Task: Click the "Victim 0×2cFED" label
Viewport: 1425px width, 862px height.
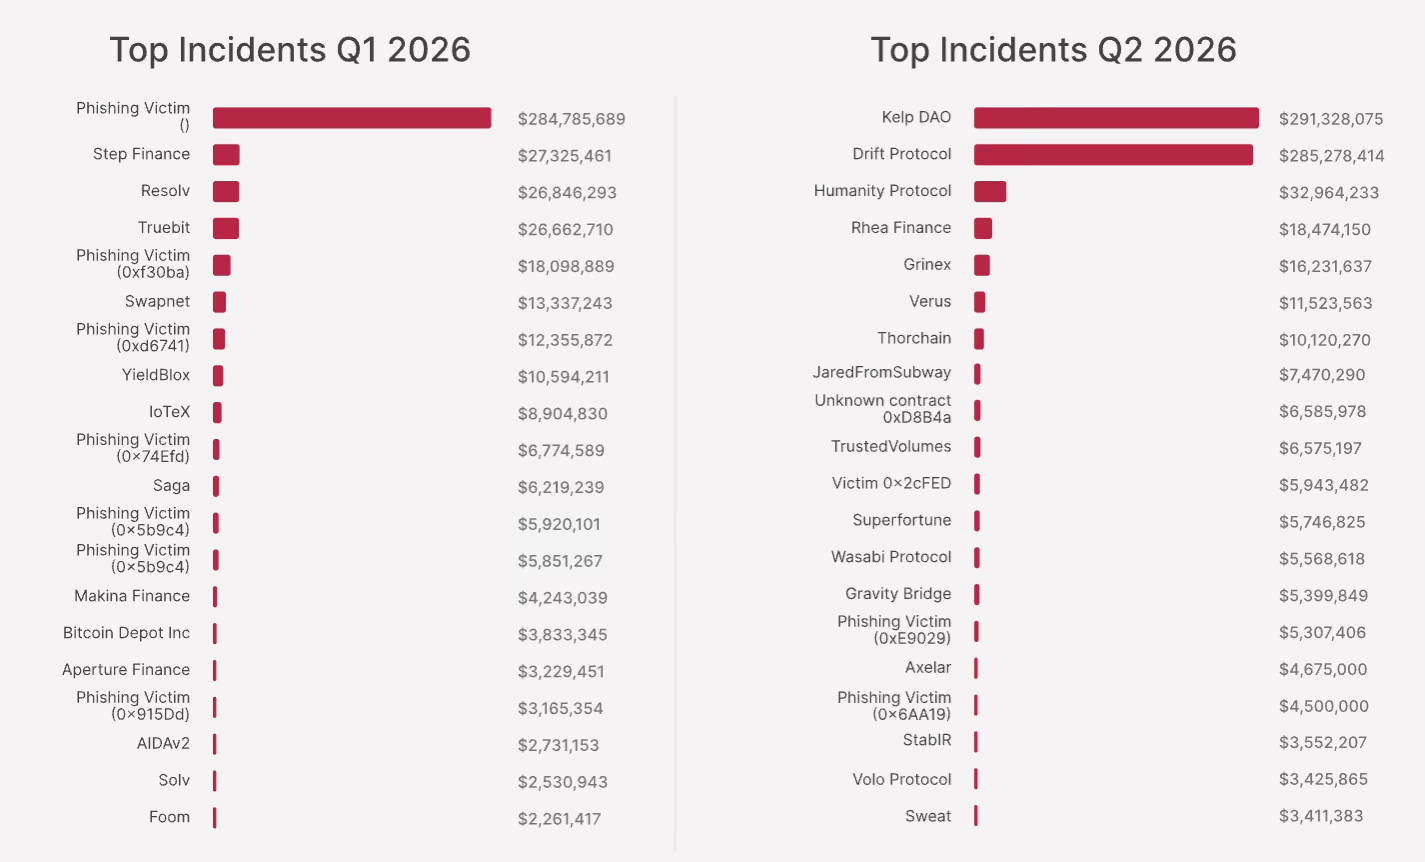Action: 892,484
